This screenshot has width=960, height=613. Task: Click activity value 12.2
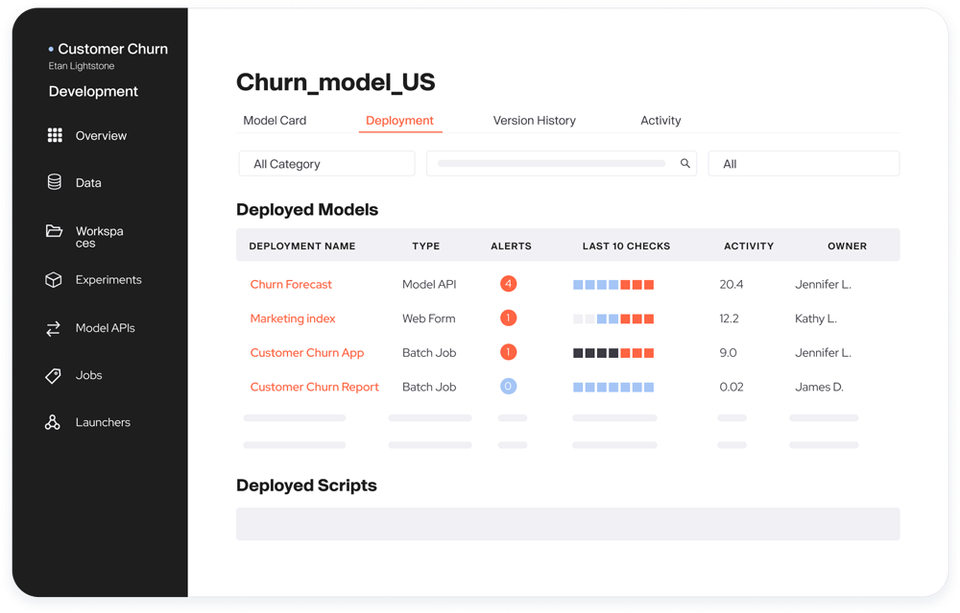click(x=729, y=318)
